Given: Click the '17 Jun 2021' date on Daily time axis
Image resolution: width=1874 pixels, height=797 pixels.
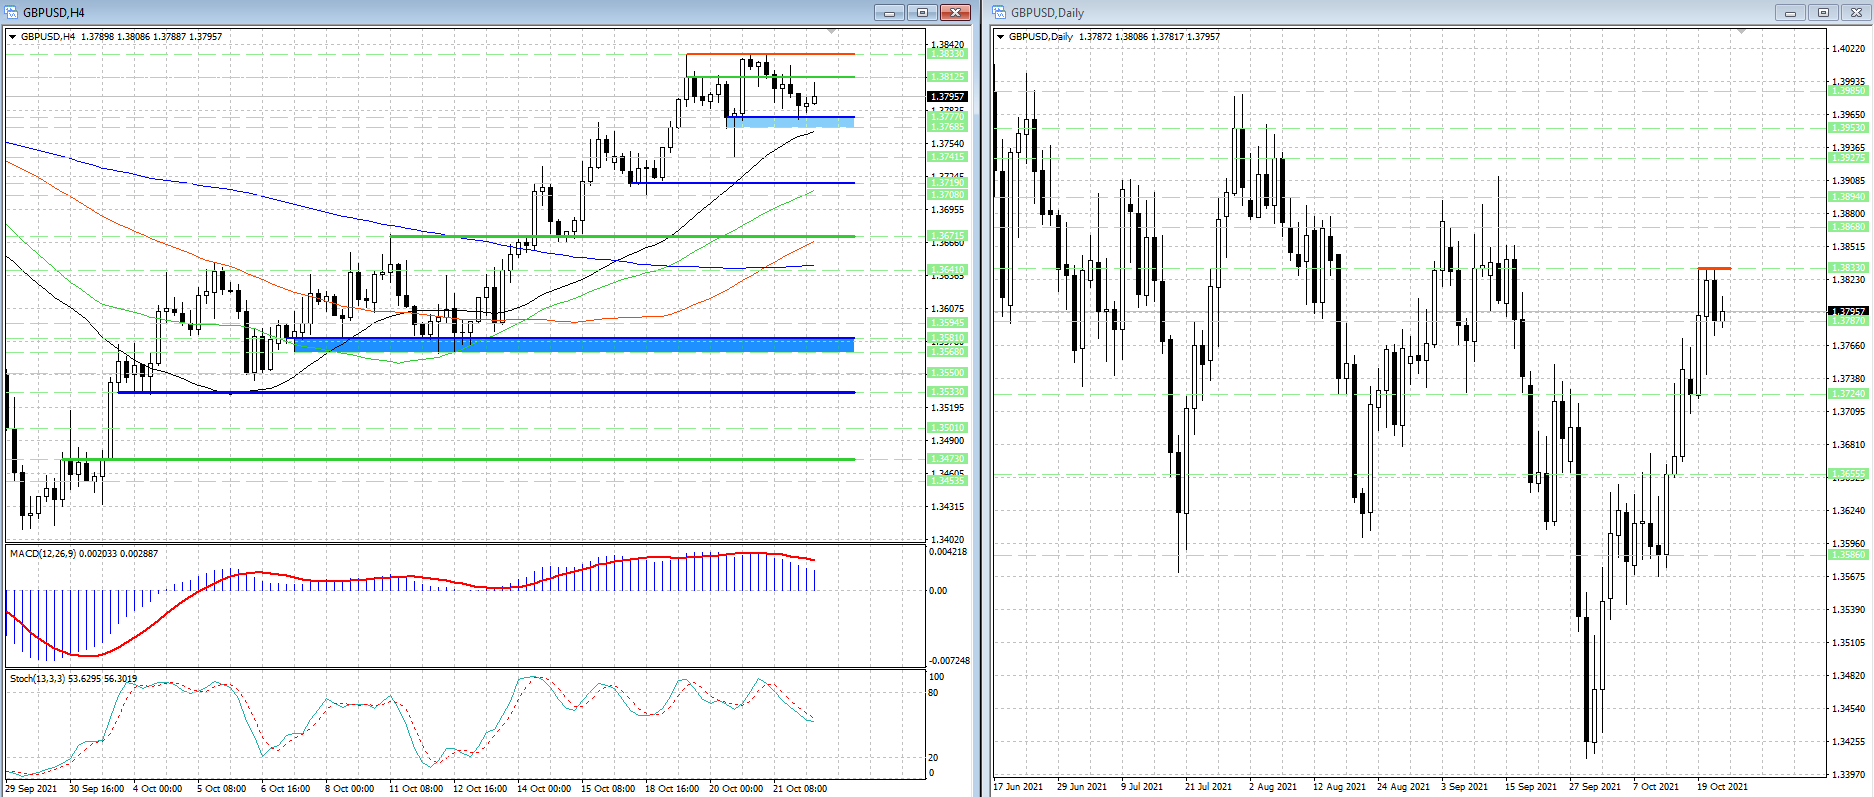Looking at the screenshot, I should tap(1018, 787).
